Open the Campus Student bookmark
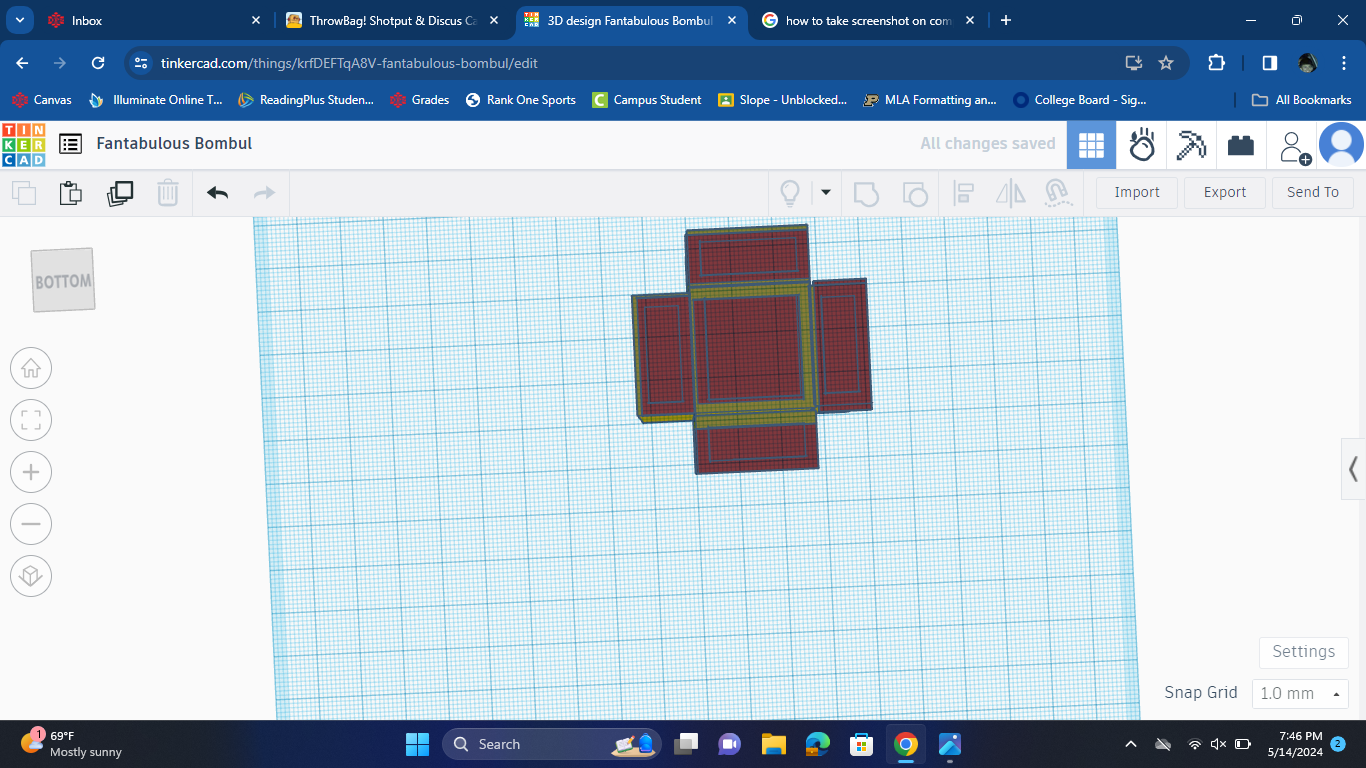The height and width of the screenshot is (768, 1366). click(647, 100)
